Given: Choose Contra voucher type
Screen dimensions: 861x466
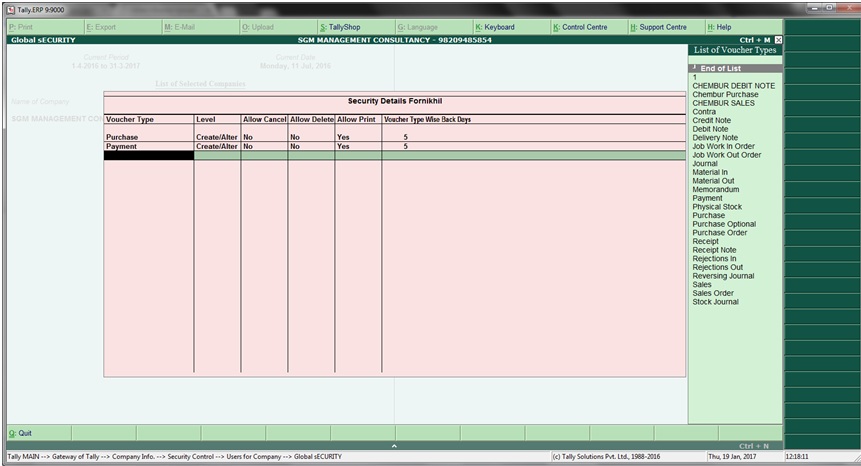Looking at the screenshot, I should [x=704, y=112].
